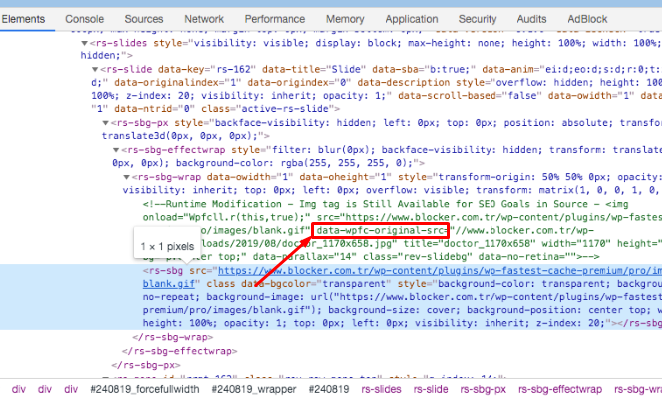The width and height of the screenshot is (662, 397).
Task: Click the data-scroll-based="false" attribute
Action: 469,96
